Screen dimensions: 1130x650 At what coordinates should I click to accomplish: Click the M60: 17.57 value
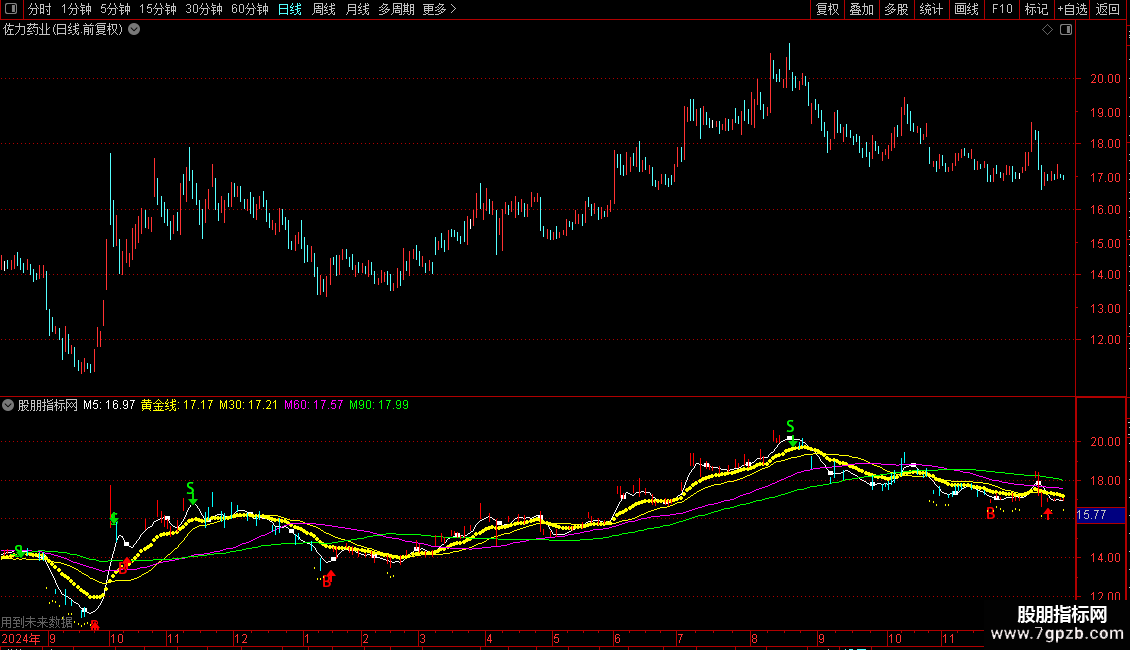point(313,405)
